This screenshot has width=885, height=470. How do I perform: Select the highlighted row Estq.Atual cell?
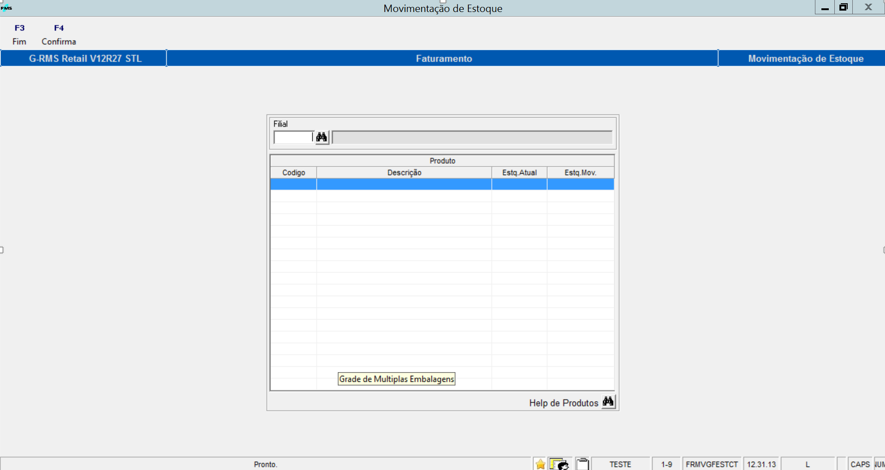pyautogui.click(x=519, y=184)
